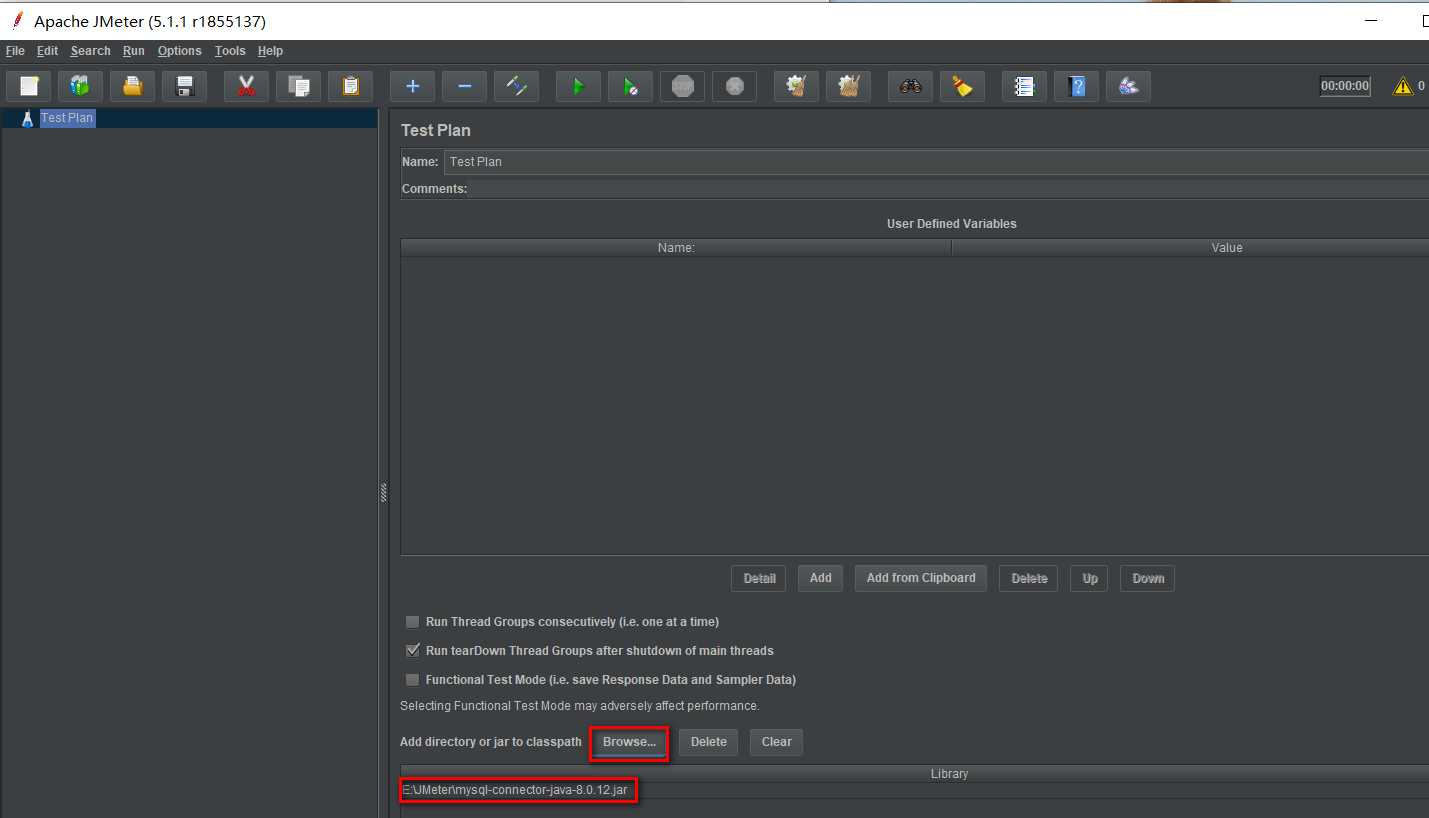
Task: Select the Test Plan tree node
Action: point(67,118)
